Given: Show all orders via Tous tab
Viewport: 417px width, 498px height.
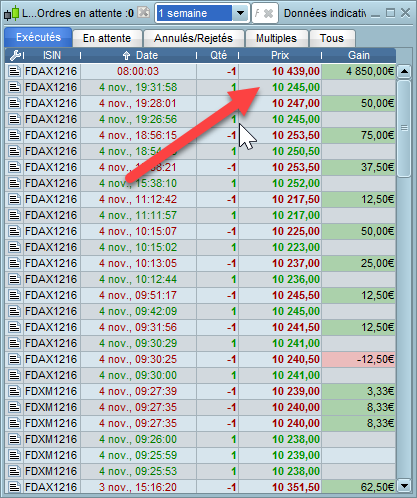Looking at the screenshot, I should pos(332,38).
